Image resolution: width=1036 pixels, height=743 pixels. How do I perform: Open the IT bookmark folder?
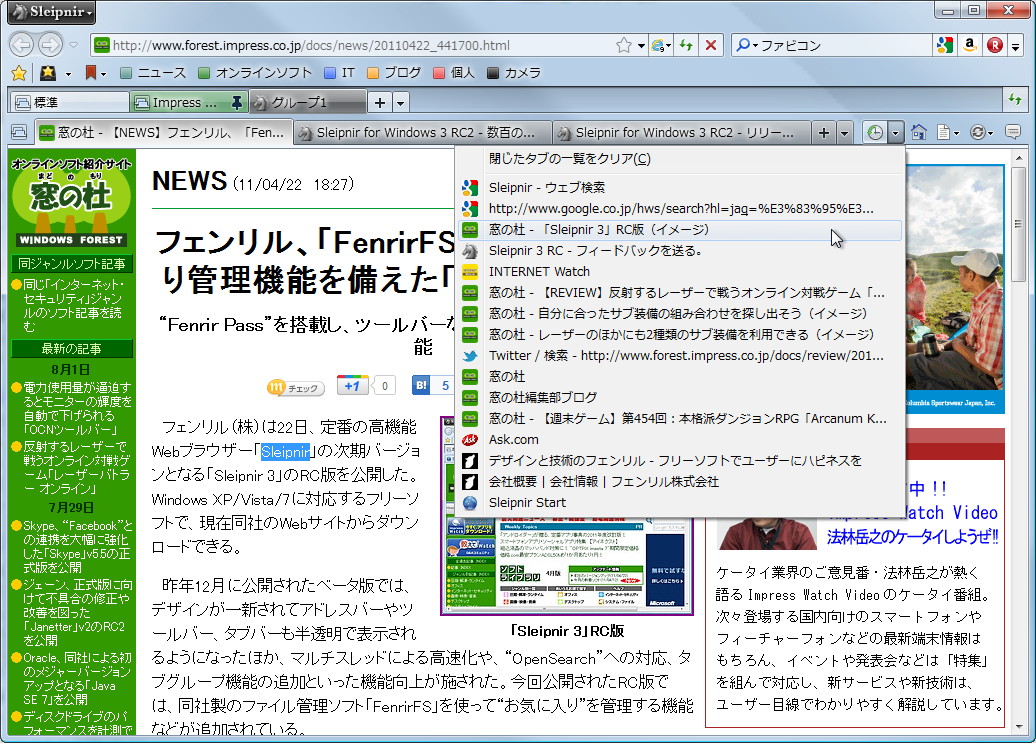340,73
